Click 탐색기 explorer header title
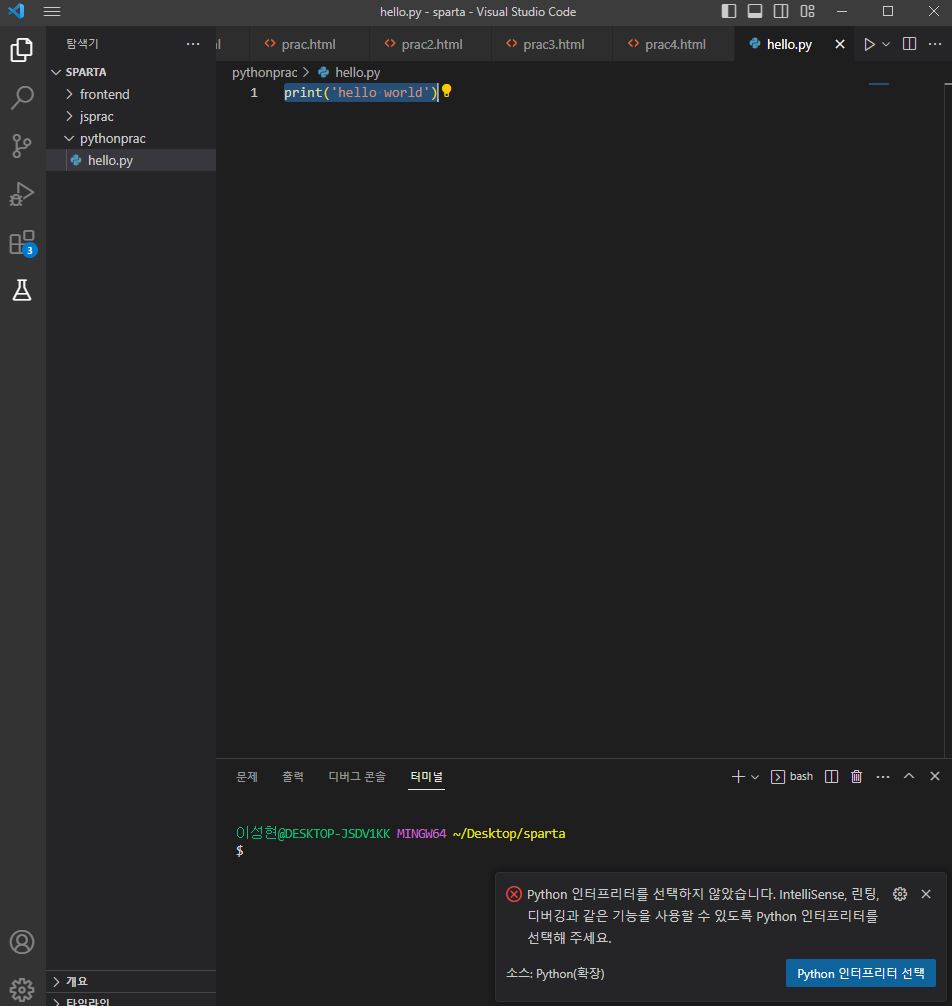This screenshot has height=1006, width=952. pos(82,44)
